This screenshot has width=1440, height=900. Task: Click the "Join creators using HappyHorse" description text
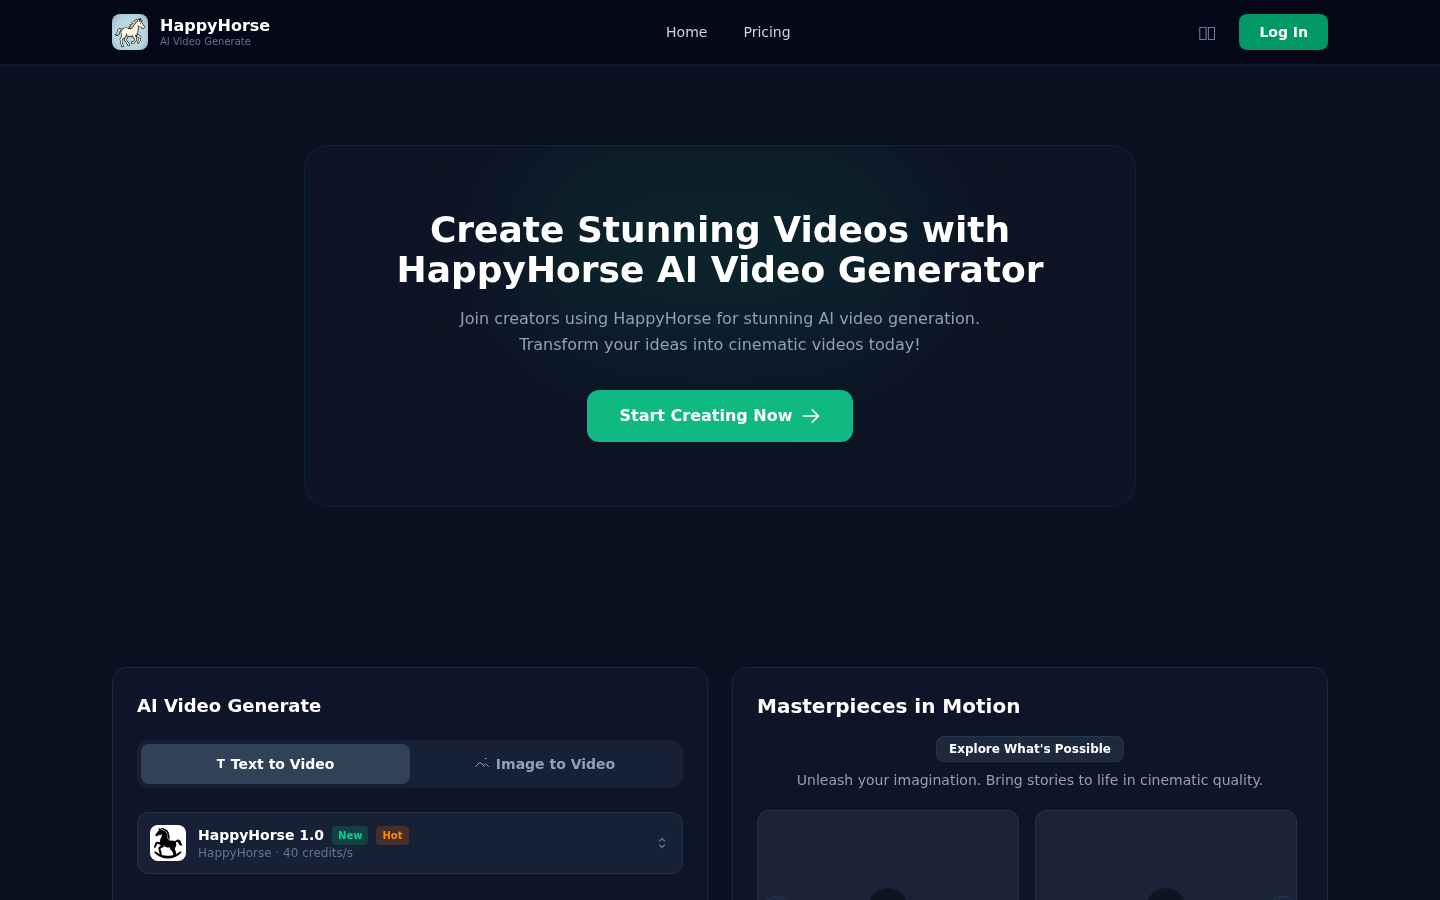[x=720, y=331]
